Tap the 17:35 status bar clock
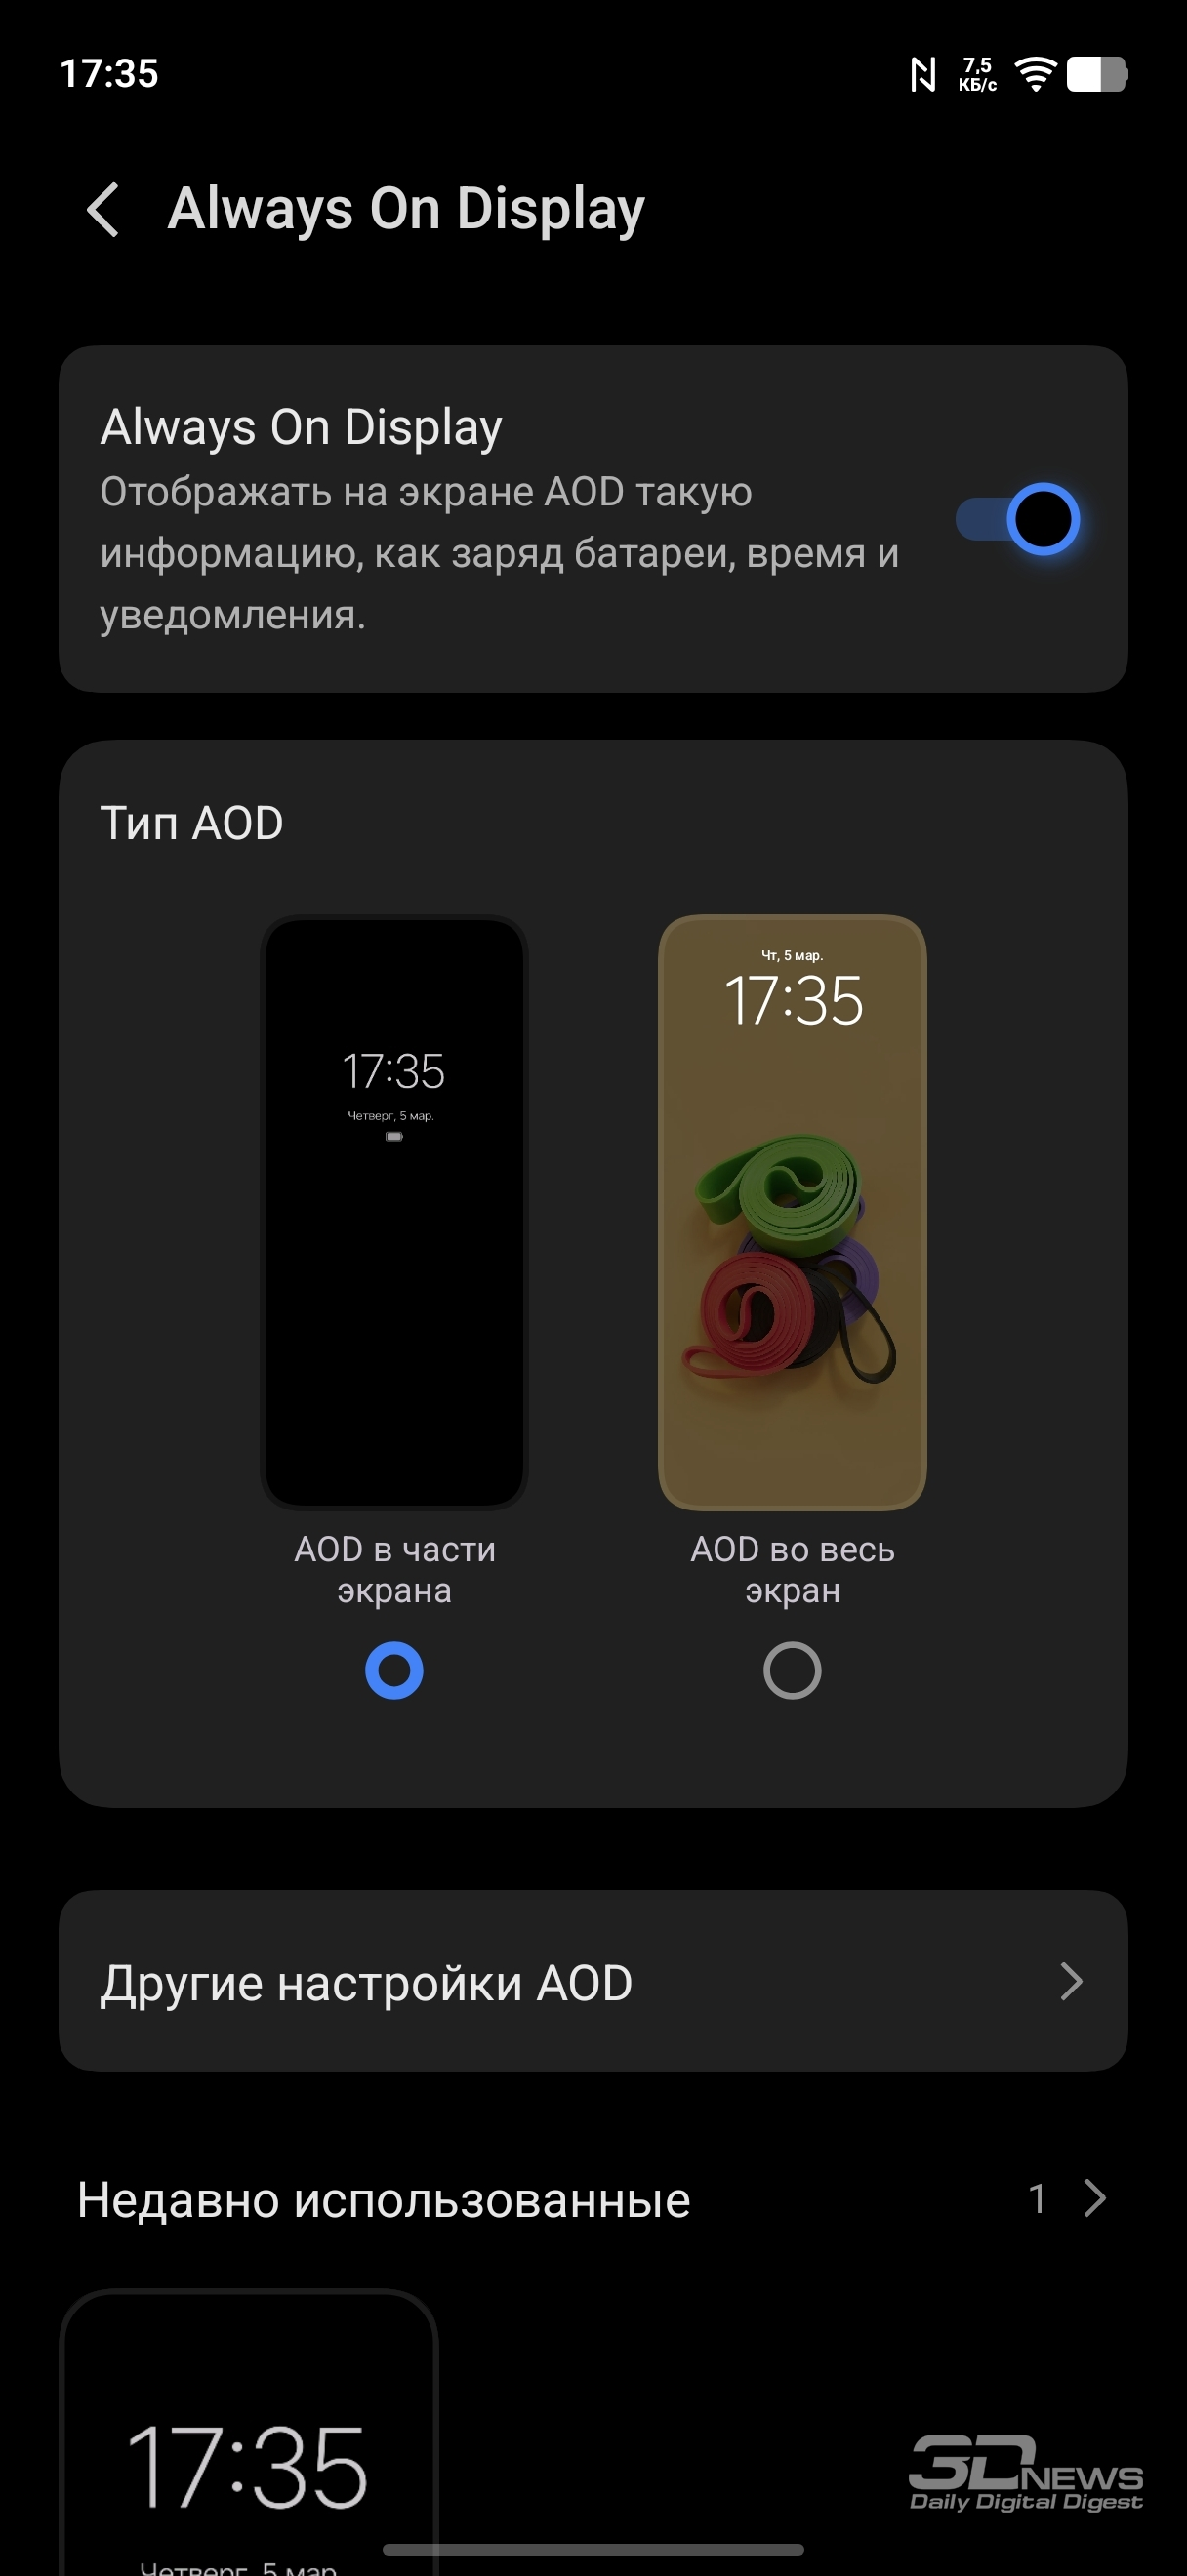 click(x=109, y=74)
